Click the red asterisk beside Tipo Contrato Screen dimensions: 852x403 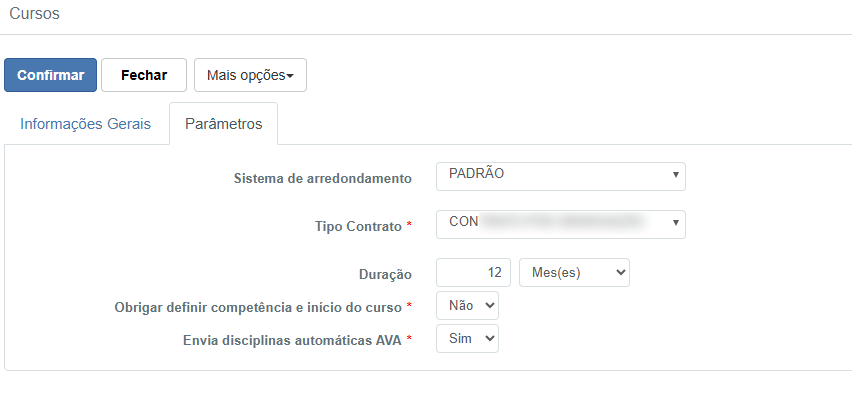tap(409, 227)
